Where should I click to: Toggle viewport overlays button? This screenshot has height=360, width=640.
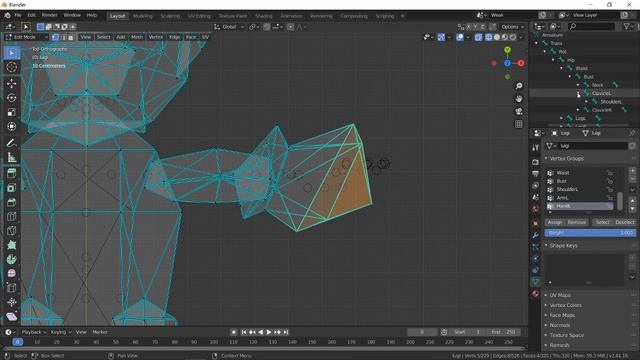click(460, 37)
